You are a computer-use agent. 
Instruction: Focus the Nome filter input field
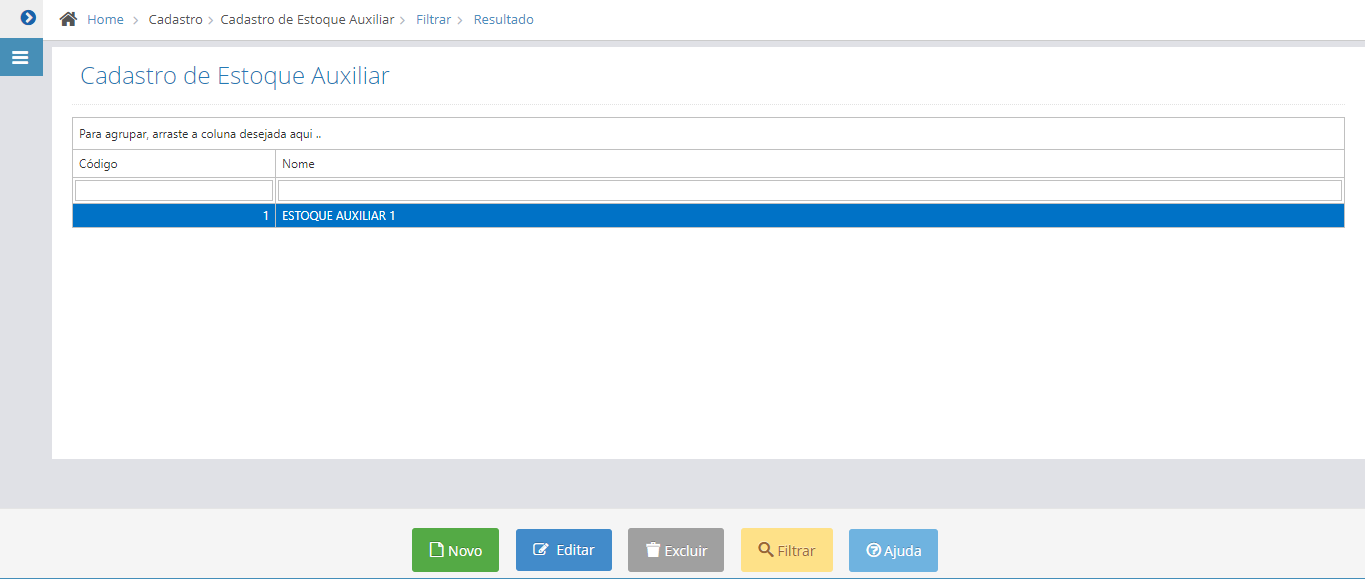tap(810, 190)
